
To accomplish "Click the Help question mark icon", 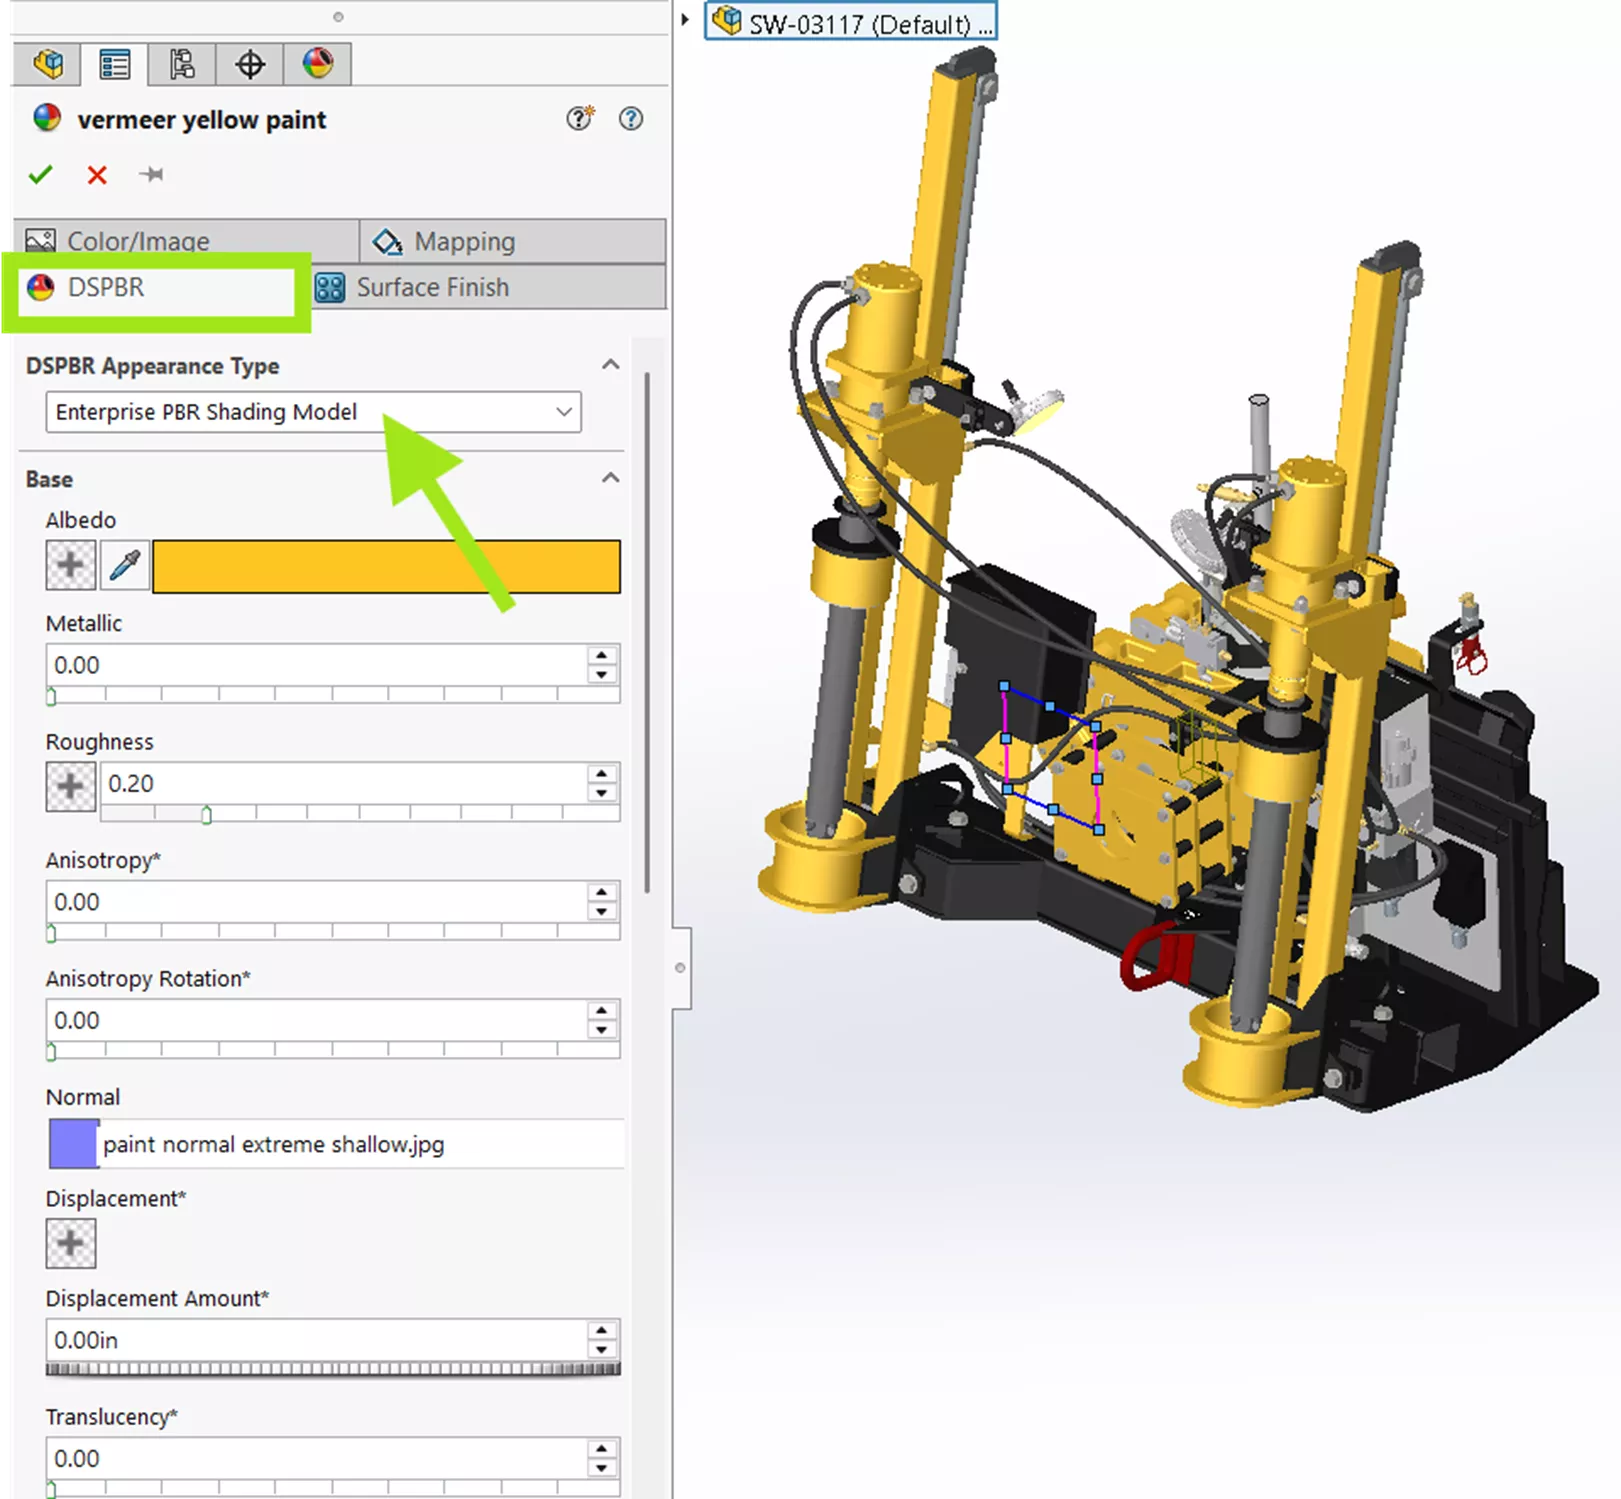I will tap(631, 119).
